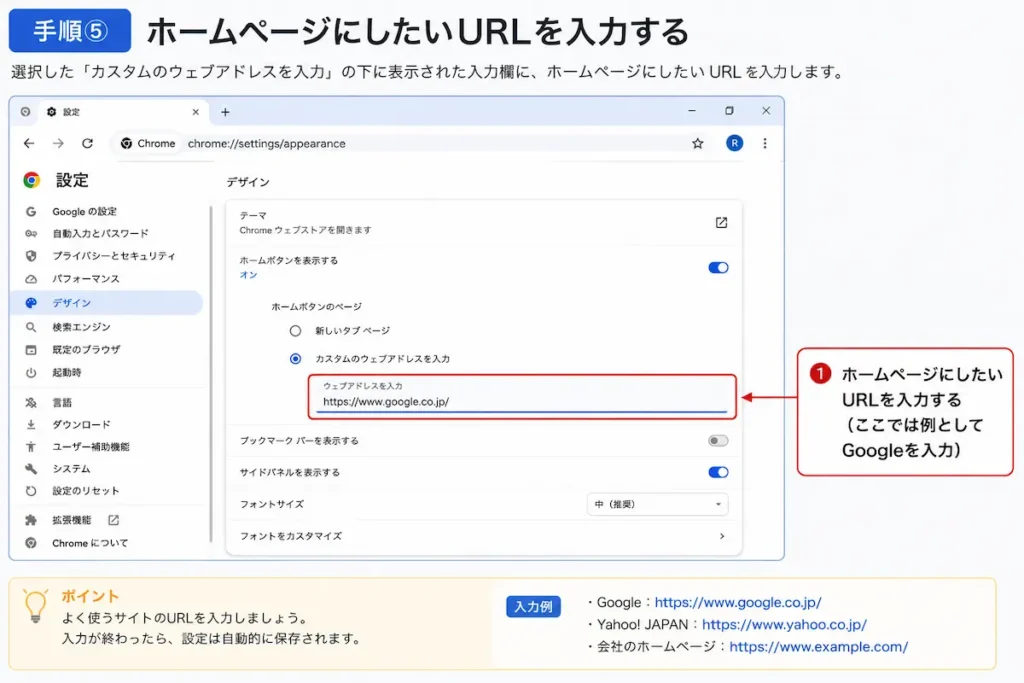Toggle ホームボタンを表示する switch
The height and width of the screenshot is (683, 1024).
(718, 268)
